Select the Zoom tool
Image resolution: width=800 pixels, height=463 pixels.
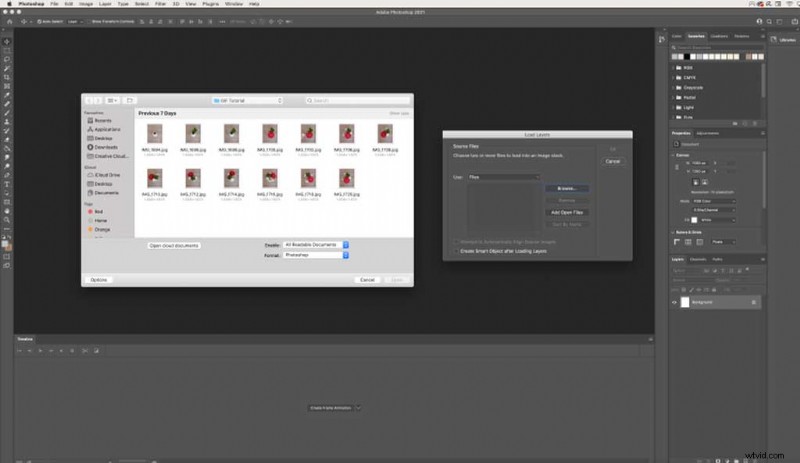7,220
